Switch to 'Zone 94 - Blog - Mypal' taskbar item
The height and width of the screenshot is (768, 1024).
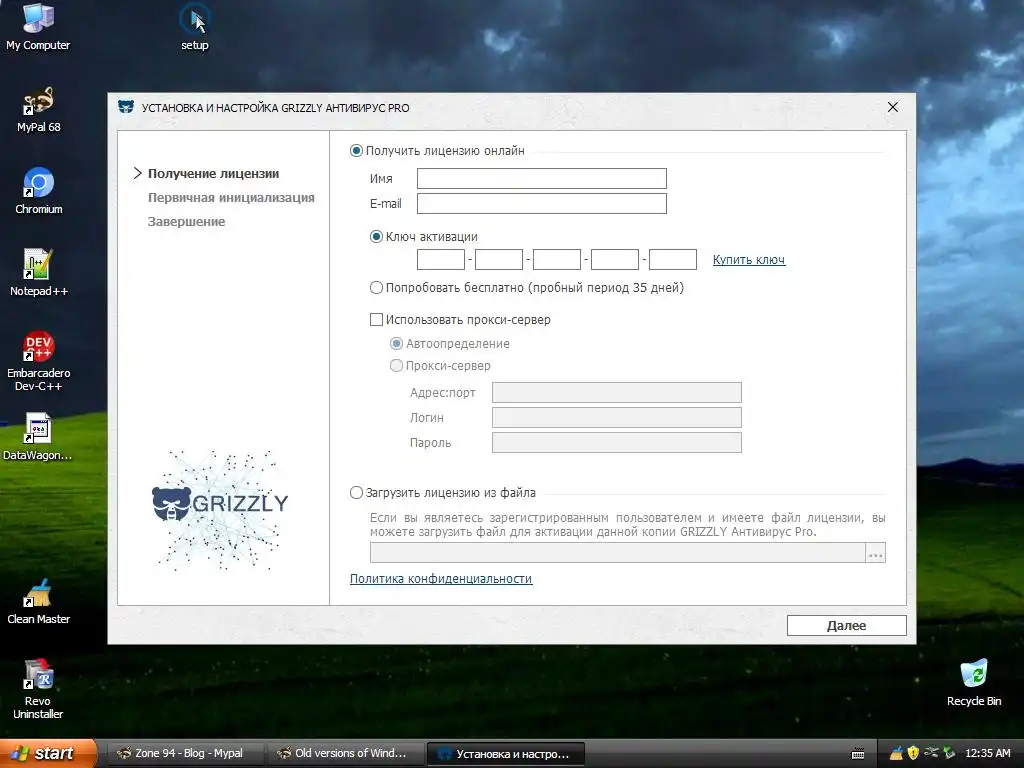[x=185, y=754]
